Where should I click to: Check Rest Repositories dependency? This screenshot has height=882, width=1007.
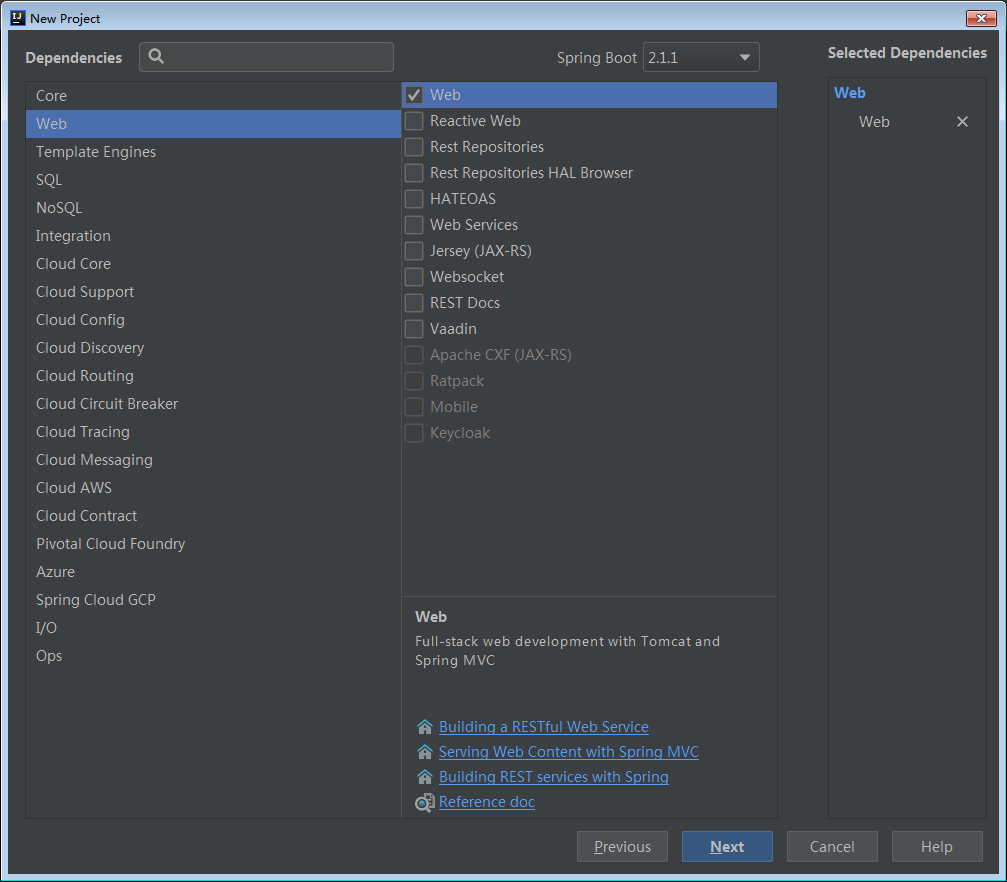point(414,147)
